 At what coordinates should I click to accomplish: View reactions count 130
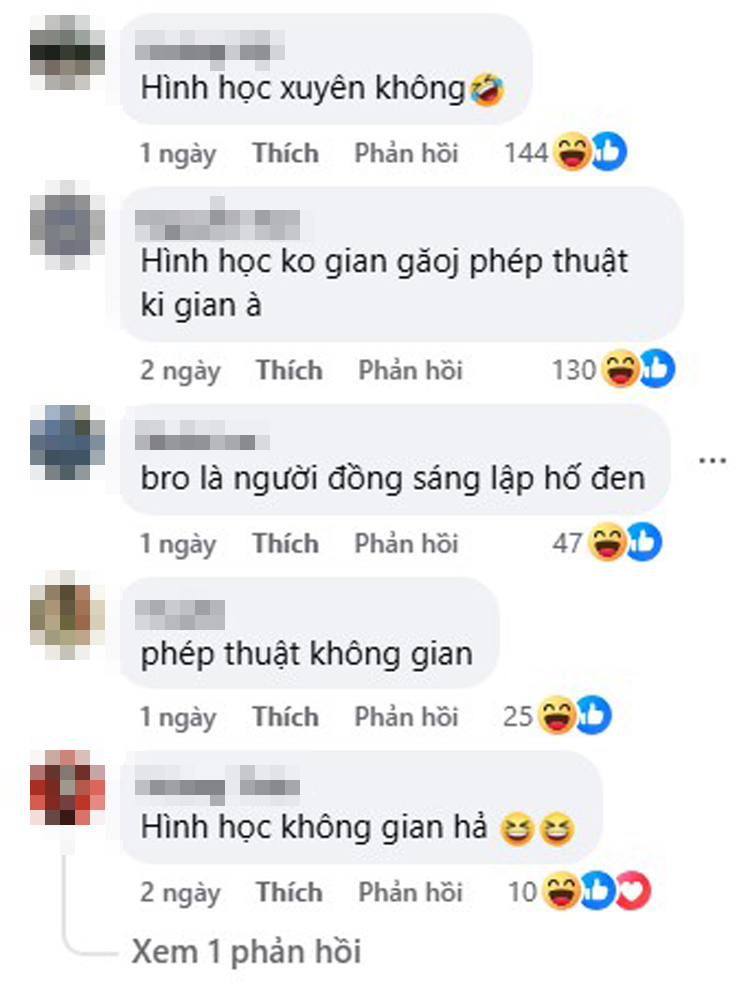[x=573, y=370]
